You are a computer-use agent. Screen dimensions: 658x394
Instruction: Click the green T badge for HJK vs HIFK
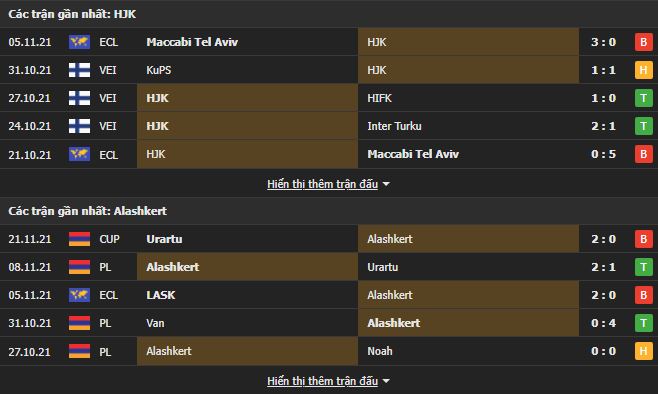643,98
